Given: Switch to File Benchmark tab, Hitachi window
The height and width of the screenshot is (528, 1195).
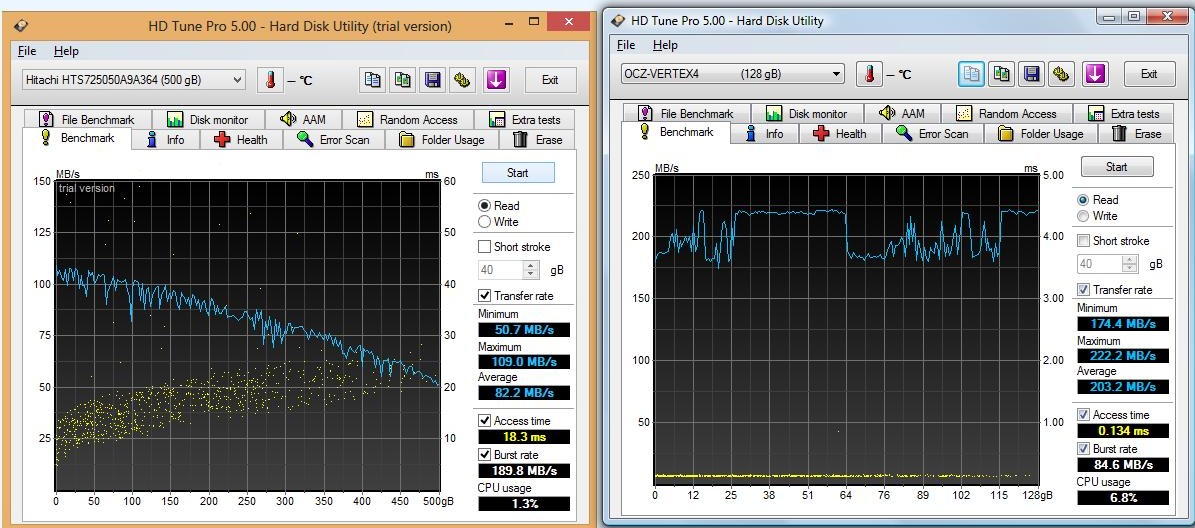Looking at the screenshot, I should pos(87,120).
